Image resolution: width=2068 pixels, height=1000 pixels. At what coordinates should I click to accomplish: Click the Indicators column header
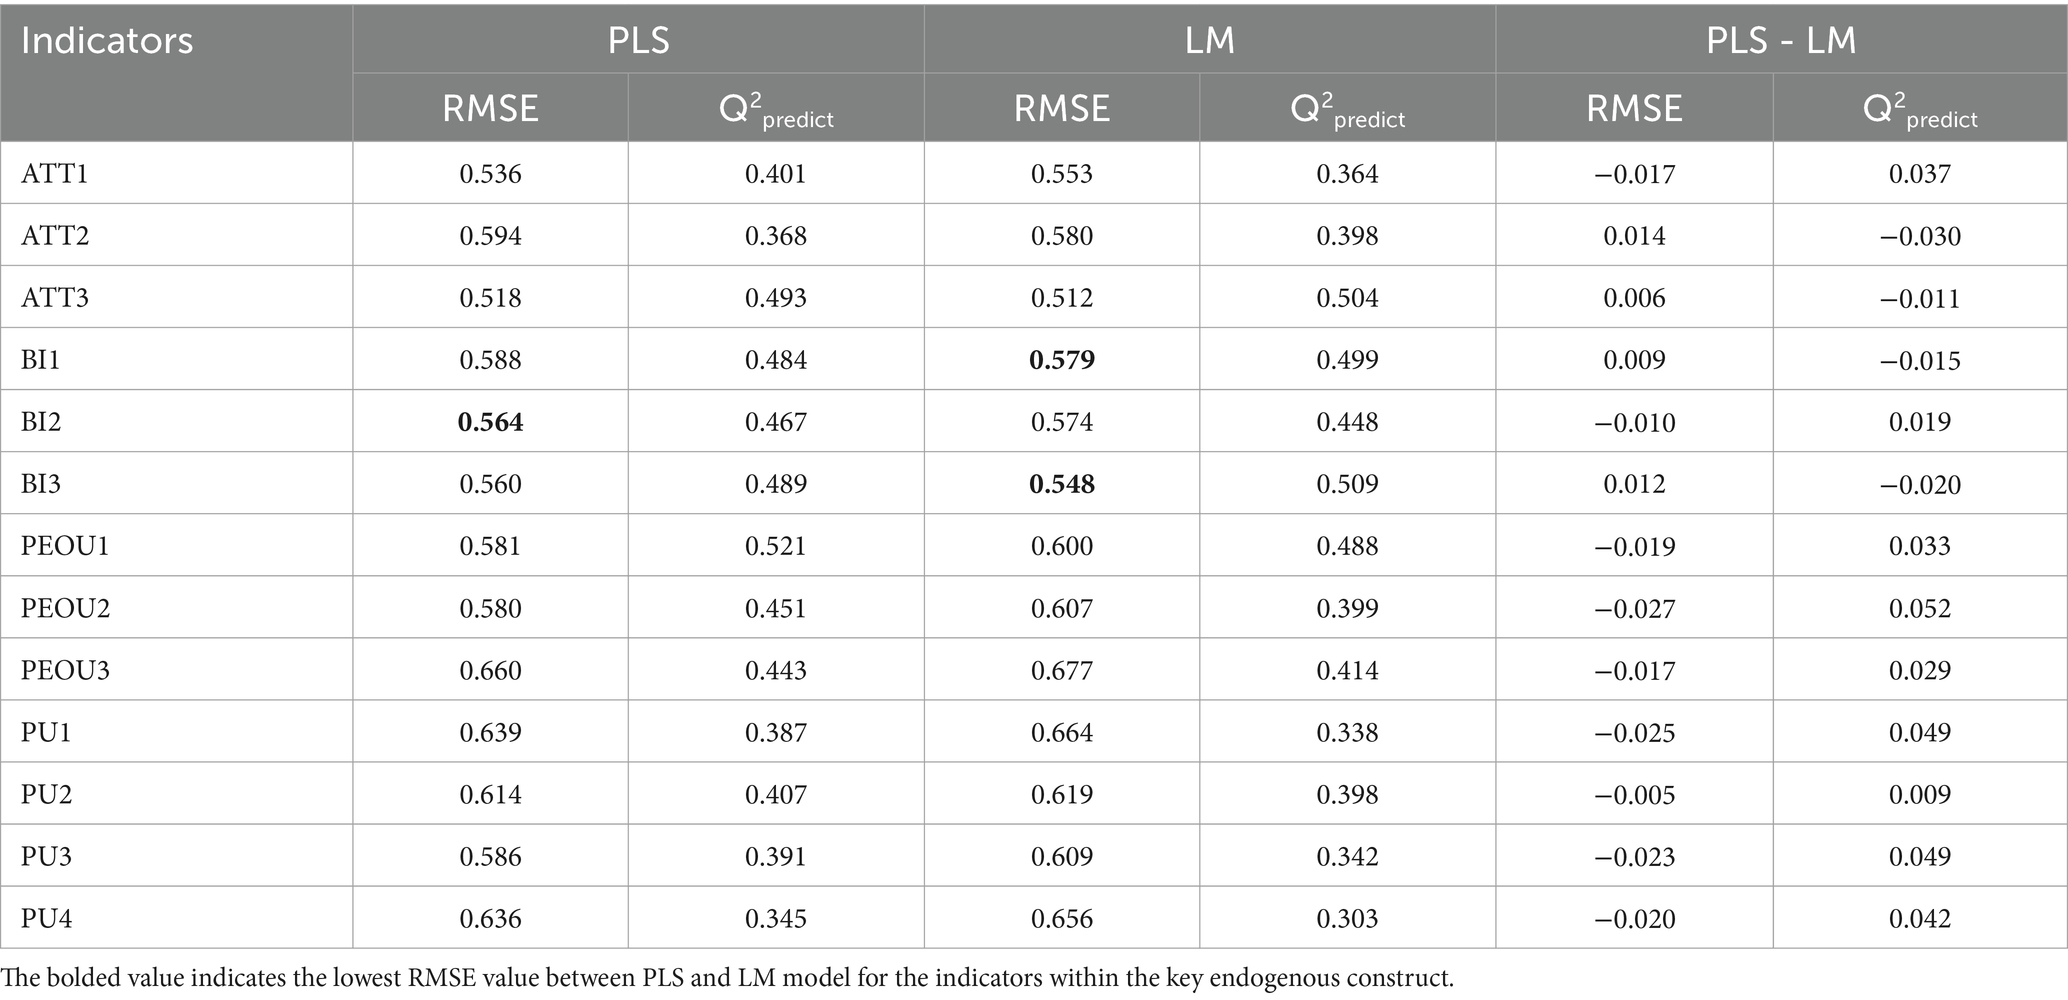click(107, 41)
